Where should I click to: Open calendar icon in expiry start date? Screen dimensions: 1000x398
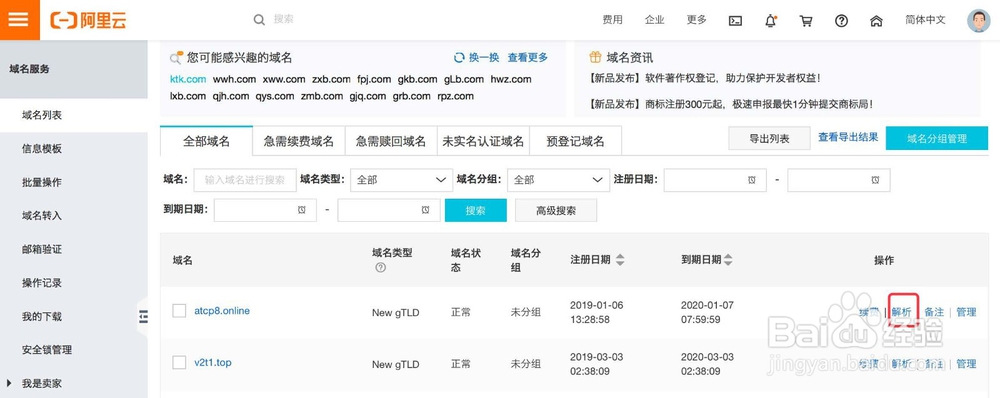pyautogui.click(x=302, y=210)
